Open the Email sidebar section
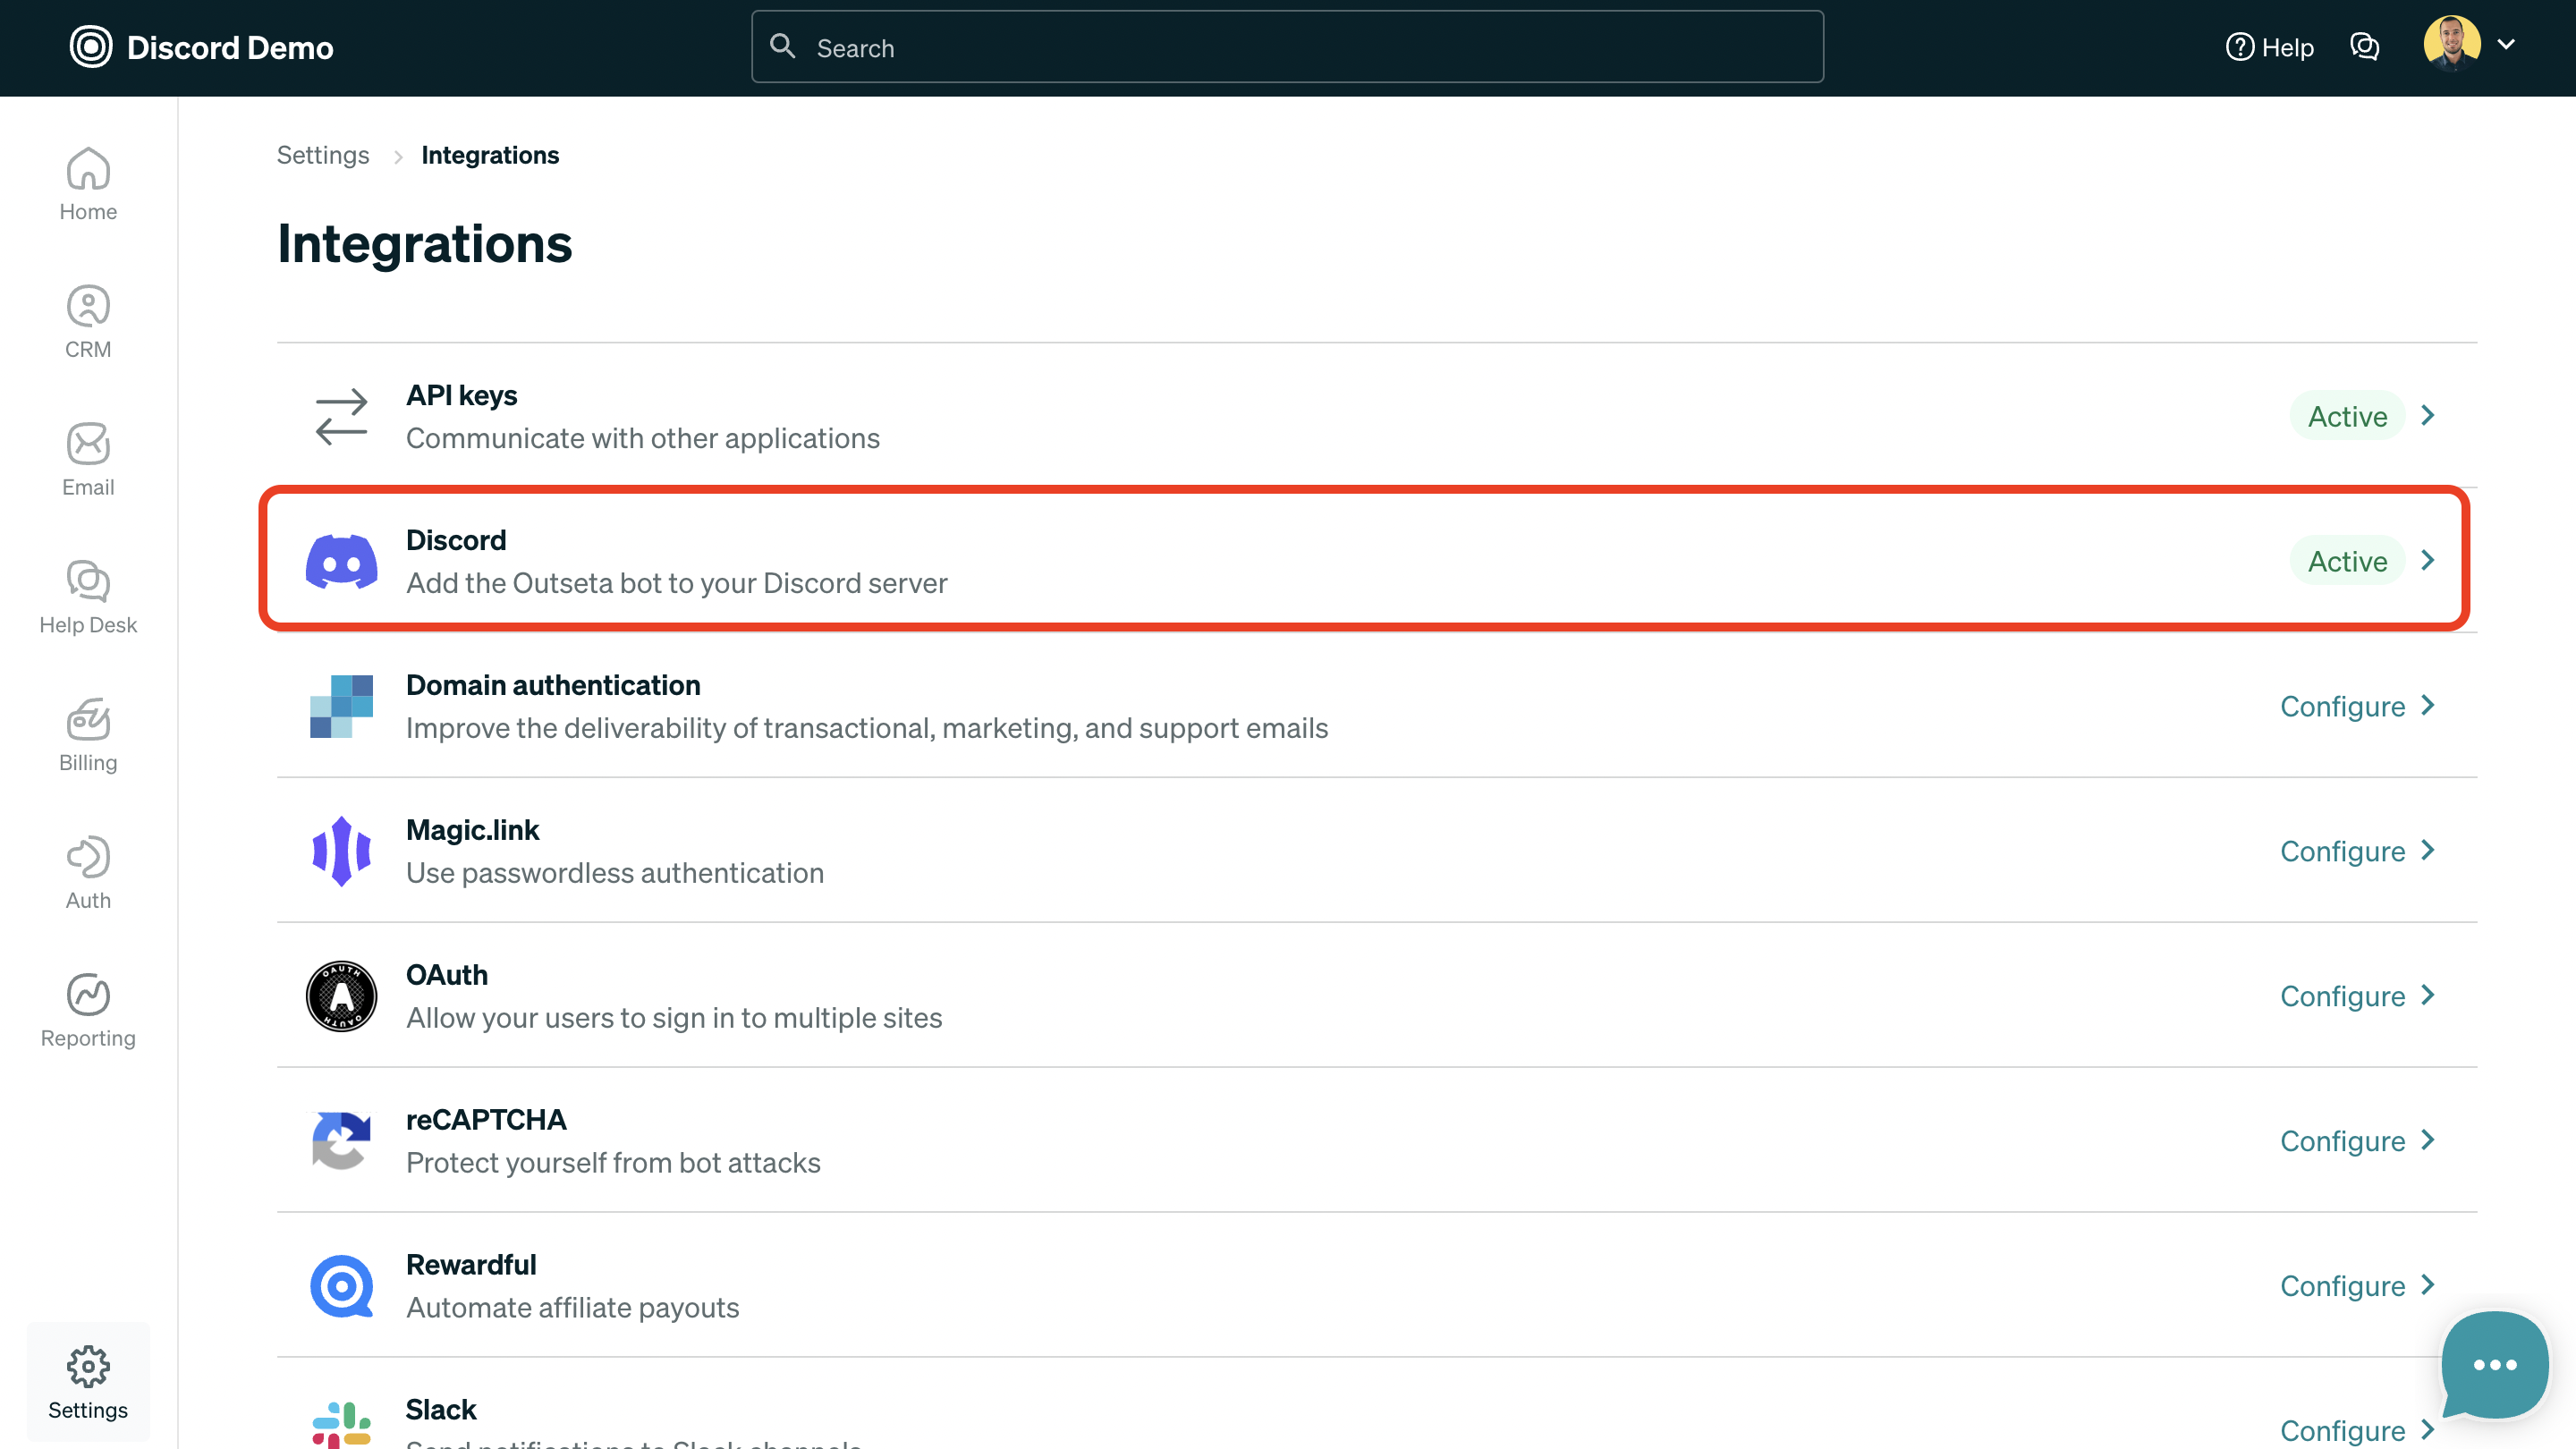 click(88, 460)
